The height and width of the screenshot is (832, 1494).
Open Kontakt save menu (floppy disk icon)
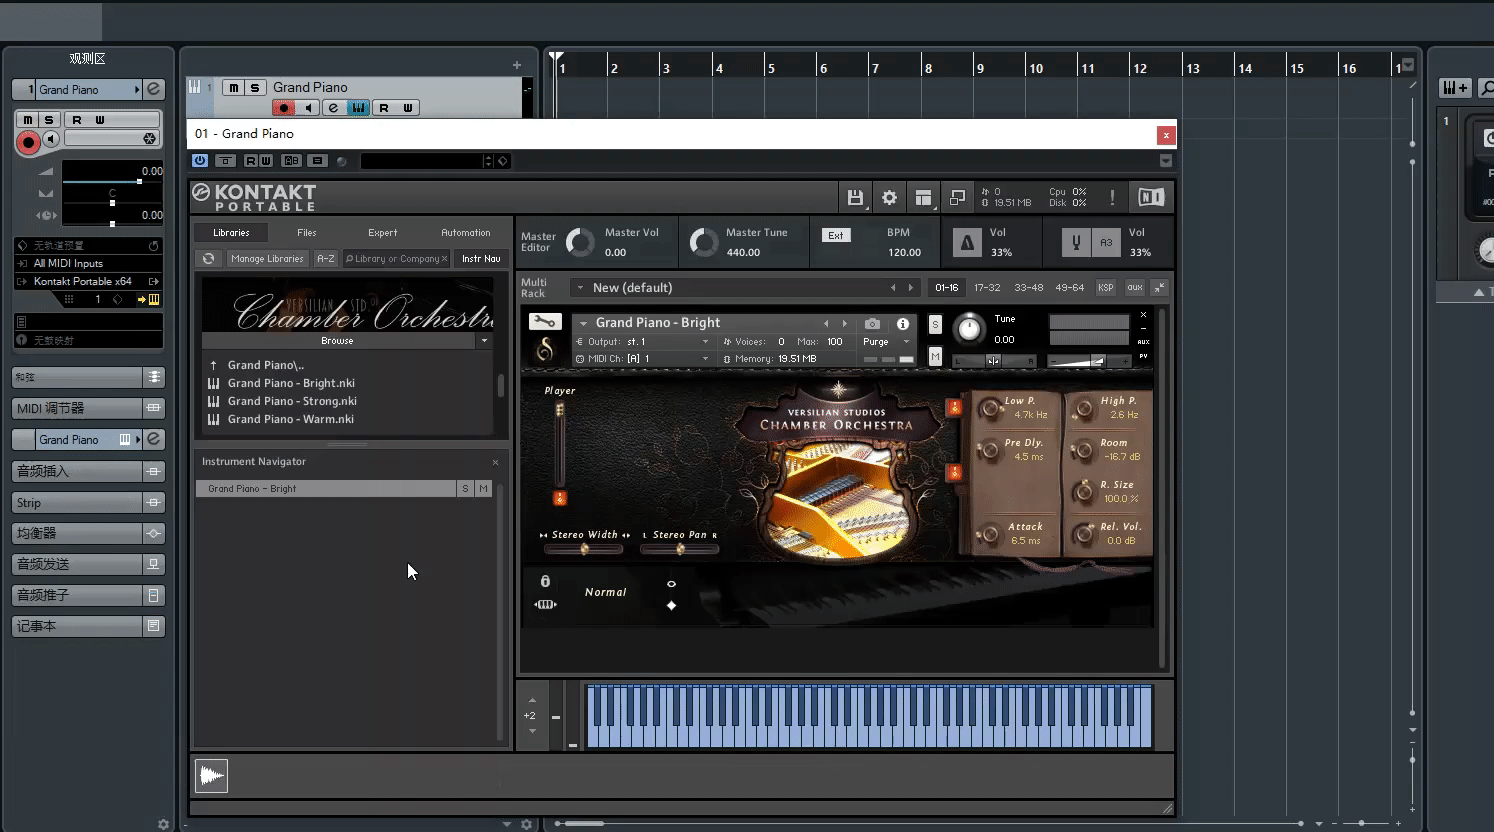pos(855,198)
